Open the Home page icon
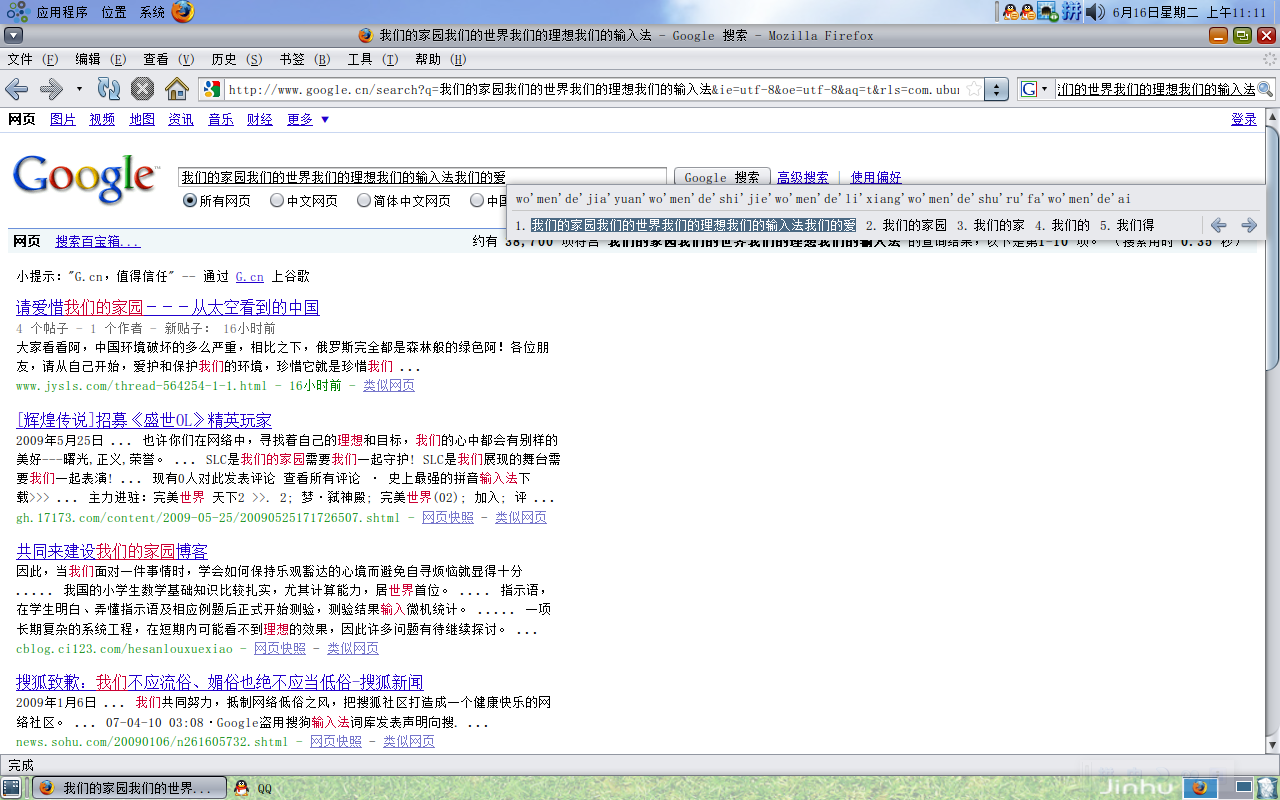1280x800 pixels. tap(177, 89)
